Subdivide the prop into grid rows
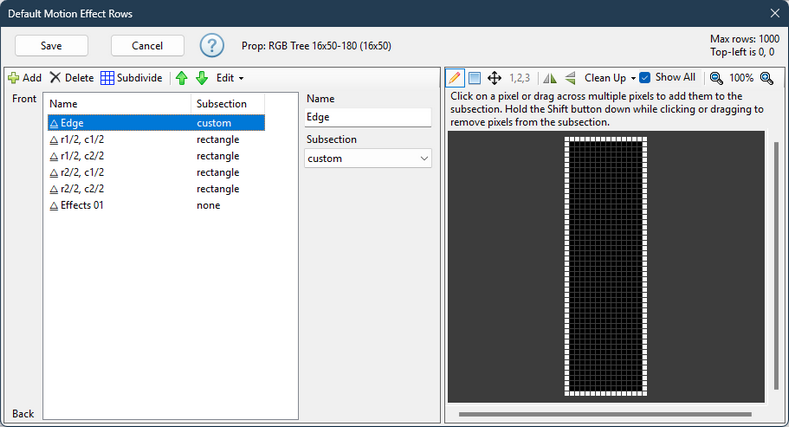Screen dimensions: 789x427 (131, 78)
